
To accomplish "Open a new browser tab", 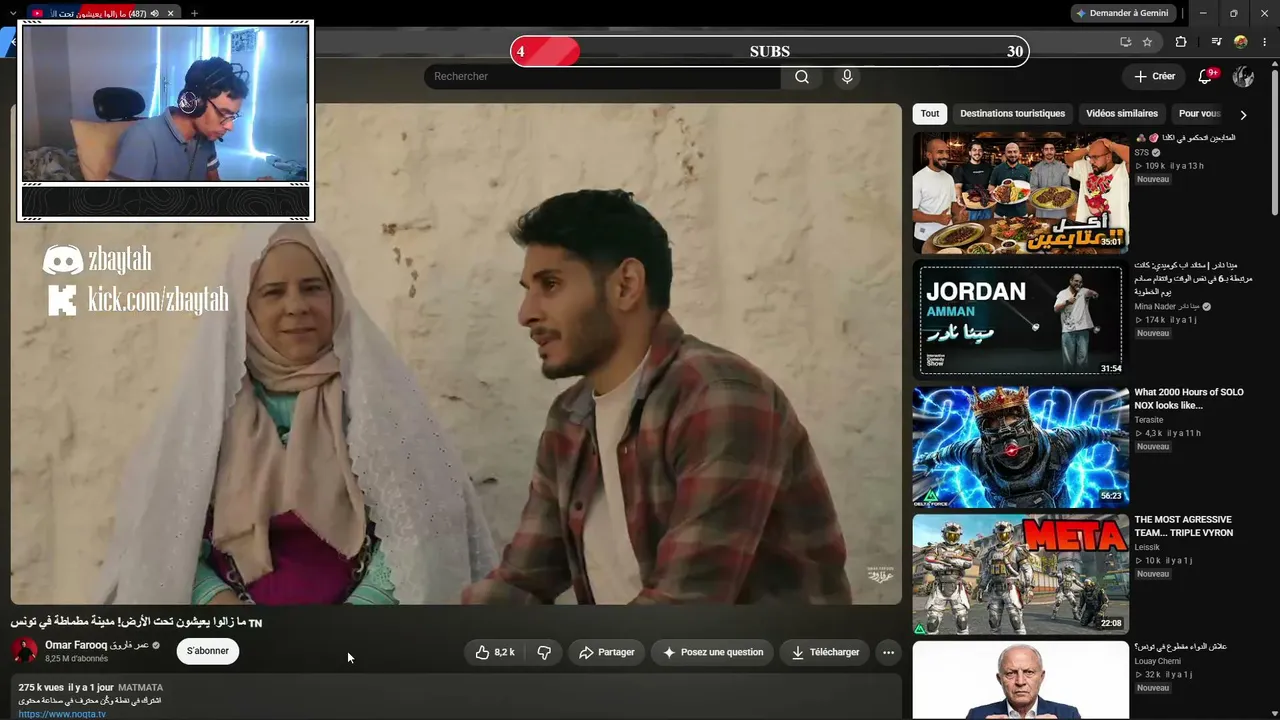I will click(x=194, y=13).
